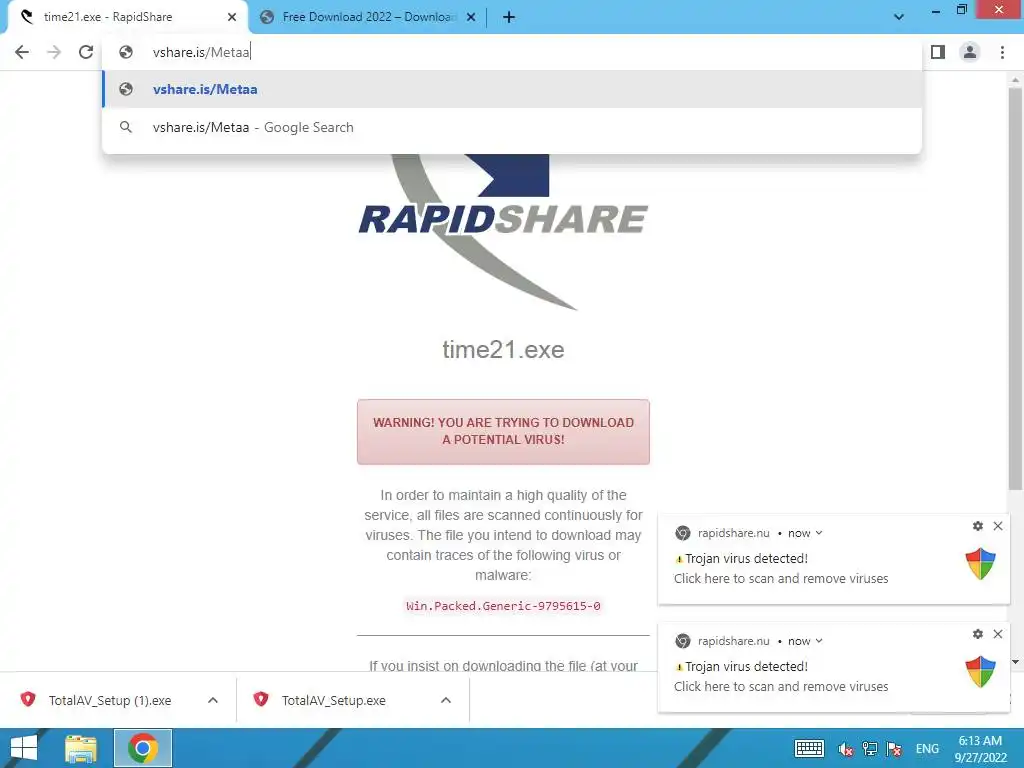Expand options for TotalAV_Setup (1).exe download
This screenshot has width=1024, height=768.
point(213,700)
